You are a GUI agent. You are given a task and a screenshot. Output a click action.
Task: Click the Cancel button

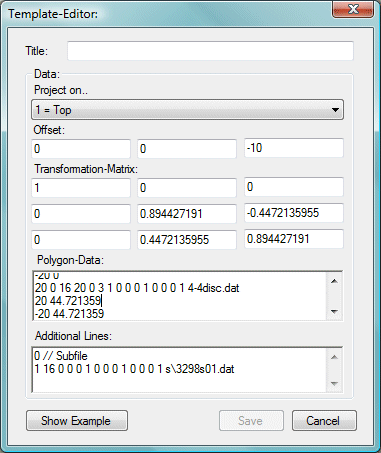(324, 421)
